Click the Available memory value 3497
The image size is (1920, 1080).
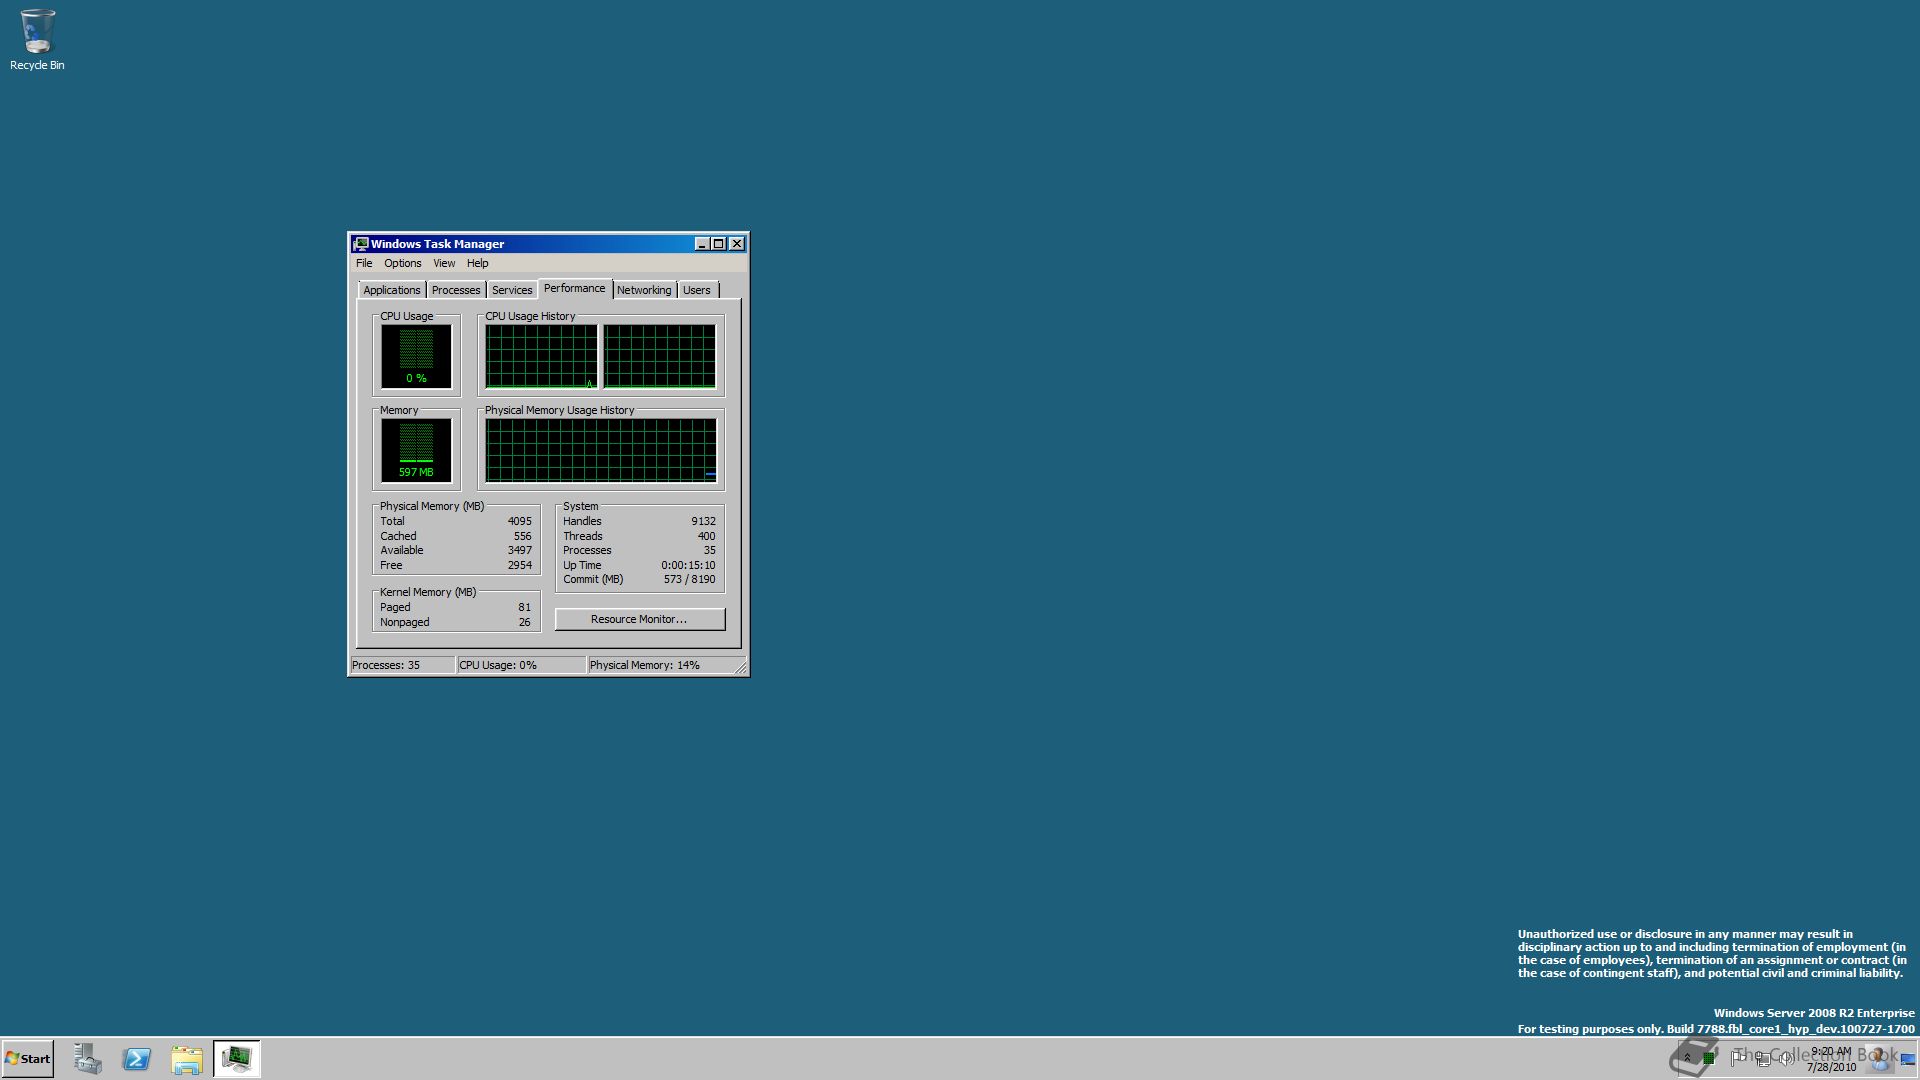click(x=520, y=550)
